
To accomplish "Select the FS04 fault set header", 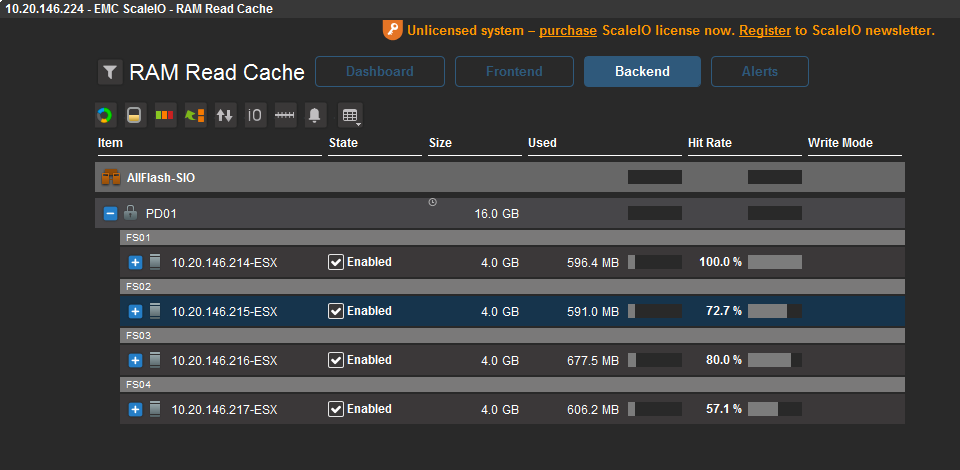I will [512, 384].
